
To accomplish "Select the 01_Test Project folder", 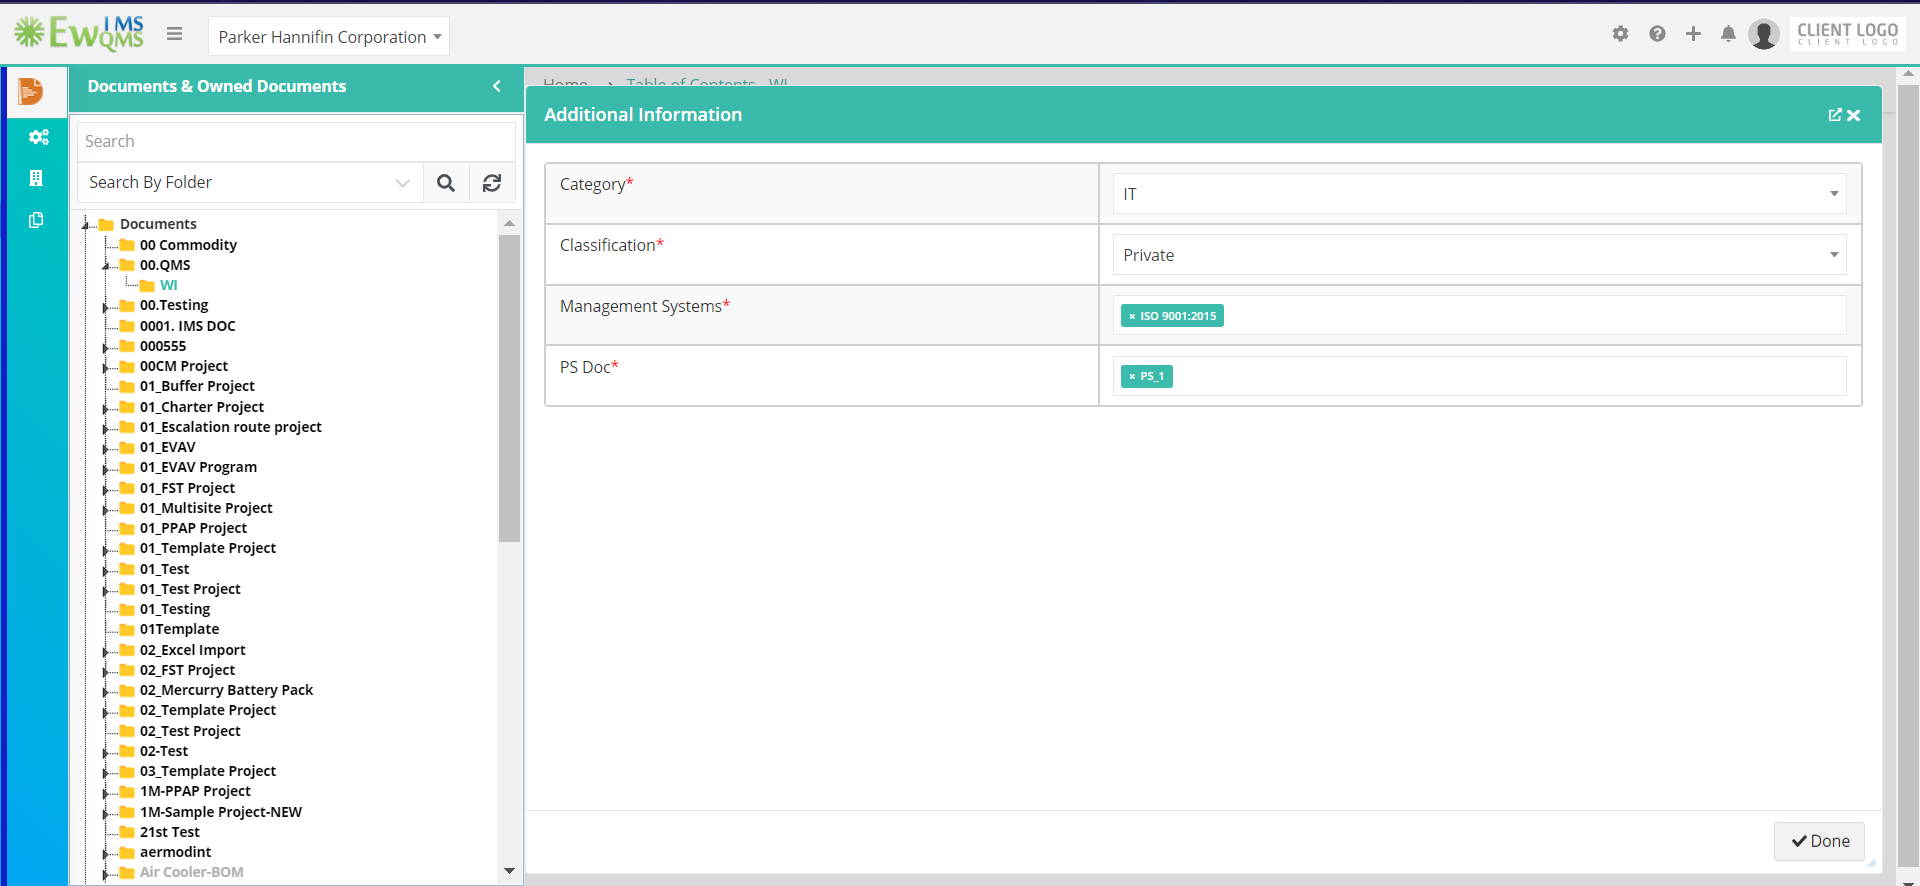I will click(190, 589).
